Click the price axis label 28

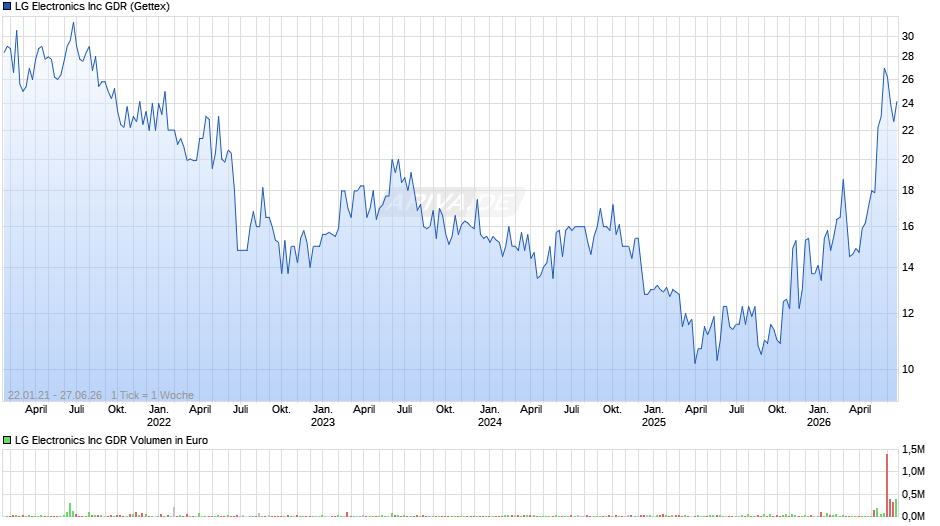pyautogui.click(x=908, y=56)
